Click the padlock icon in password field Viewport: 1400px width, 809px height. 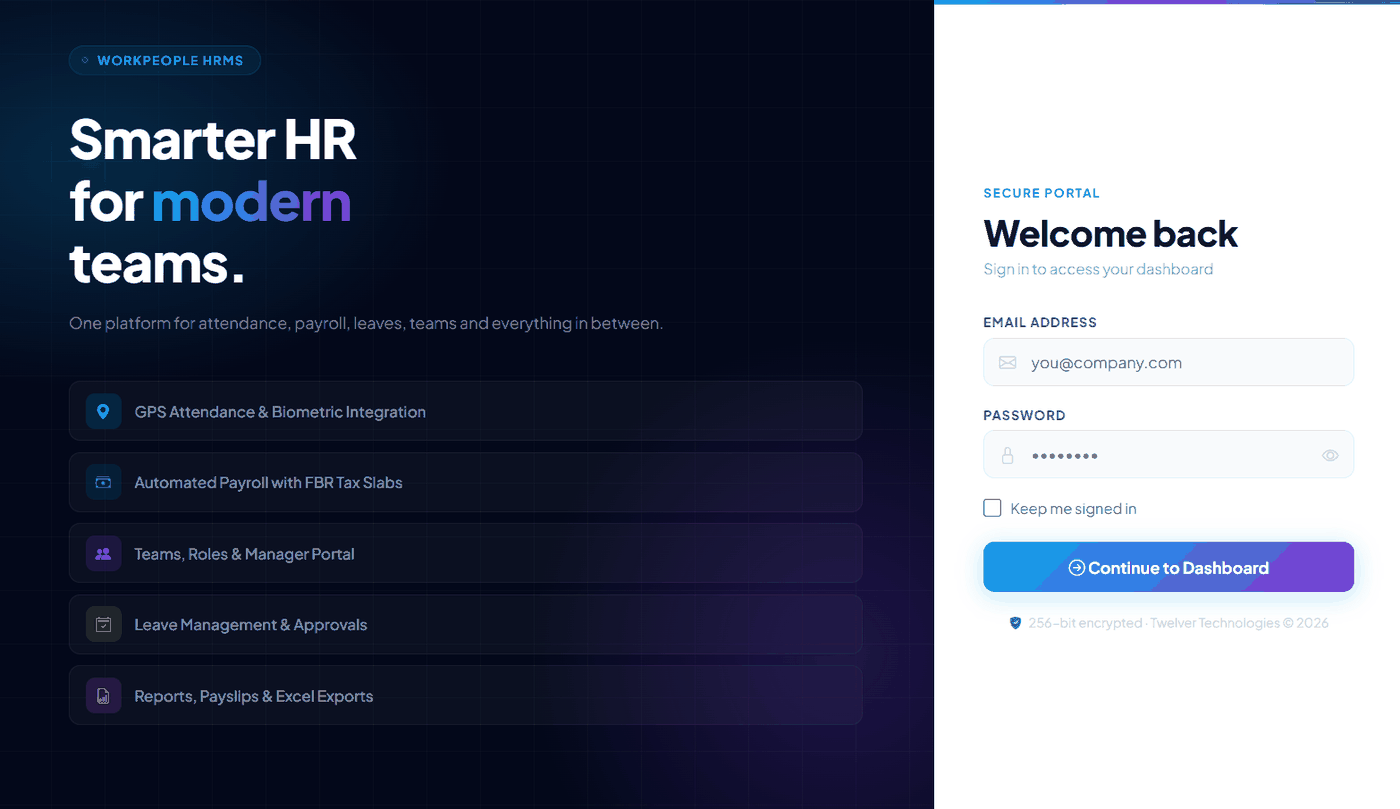1007,455
